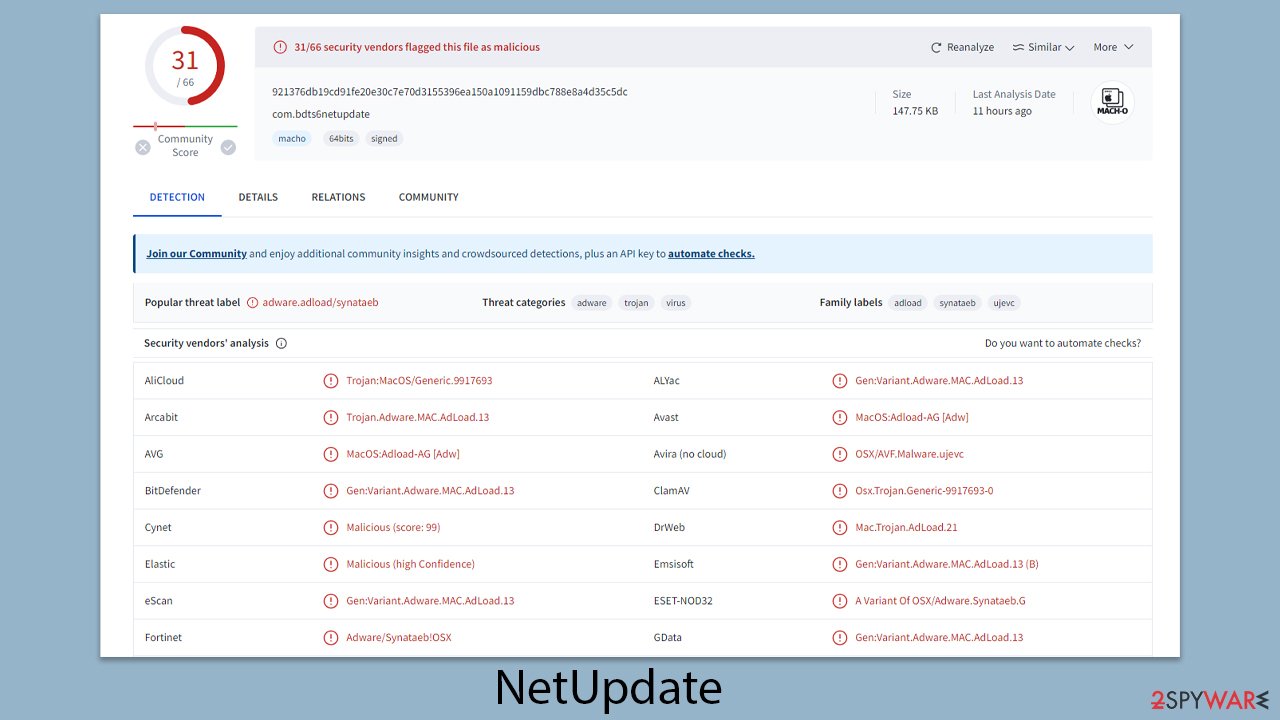
Task: Click the Reanalyze refresh icon
Action: [x=935, y=46]
